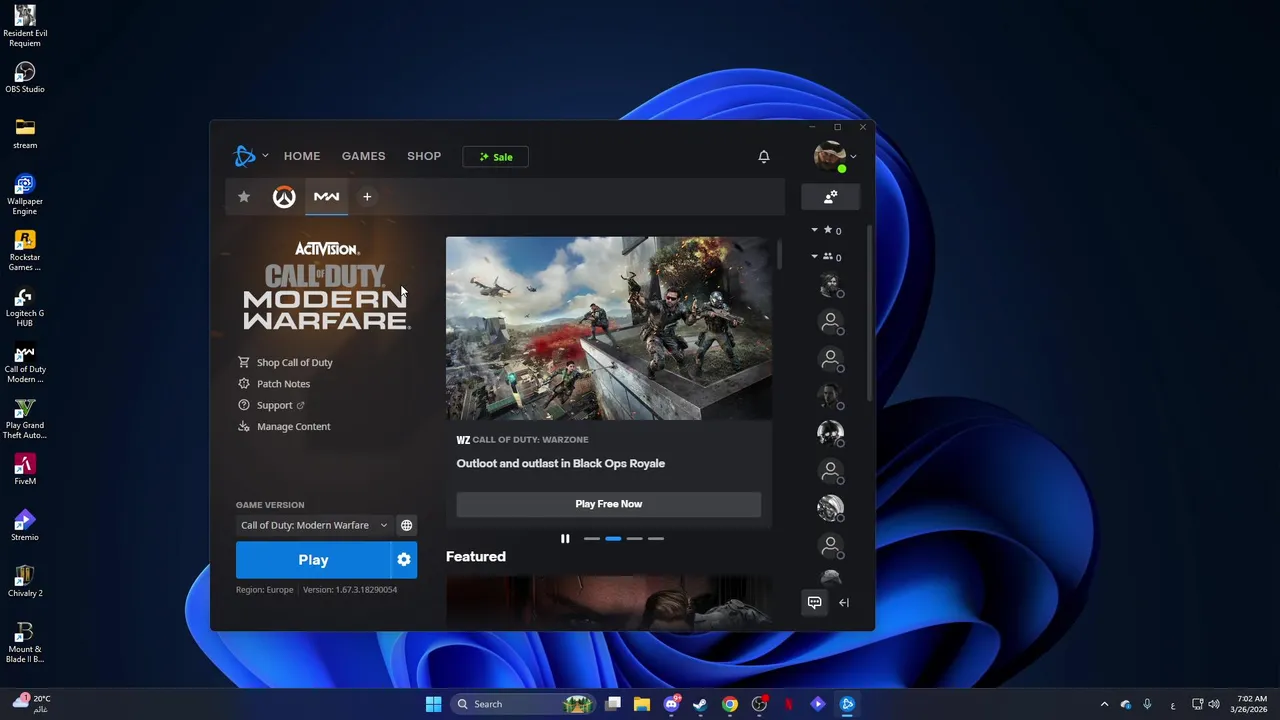
Task: Open Mount & Blade II desktop icon
Action: coord(25,642)
